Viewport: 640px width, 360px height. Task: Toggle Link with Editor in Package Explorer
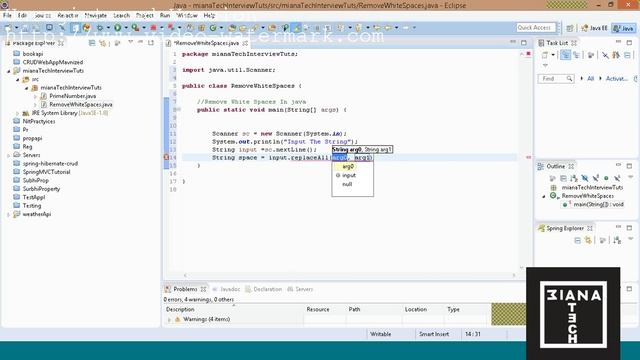coord(102,42)
